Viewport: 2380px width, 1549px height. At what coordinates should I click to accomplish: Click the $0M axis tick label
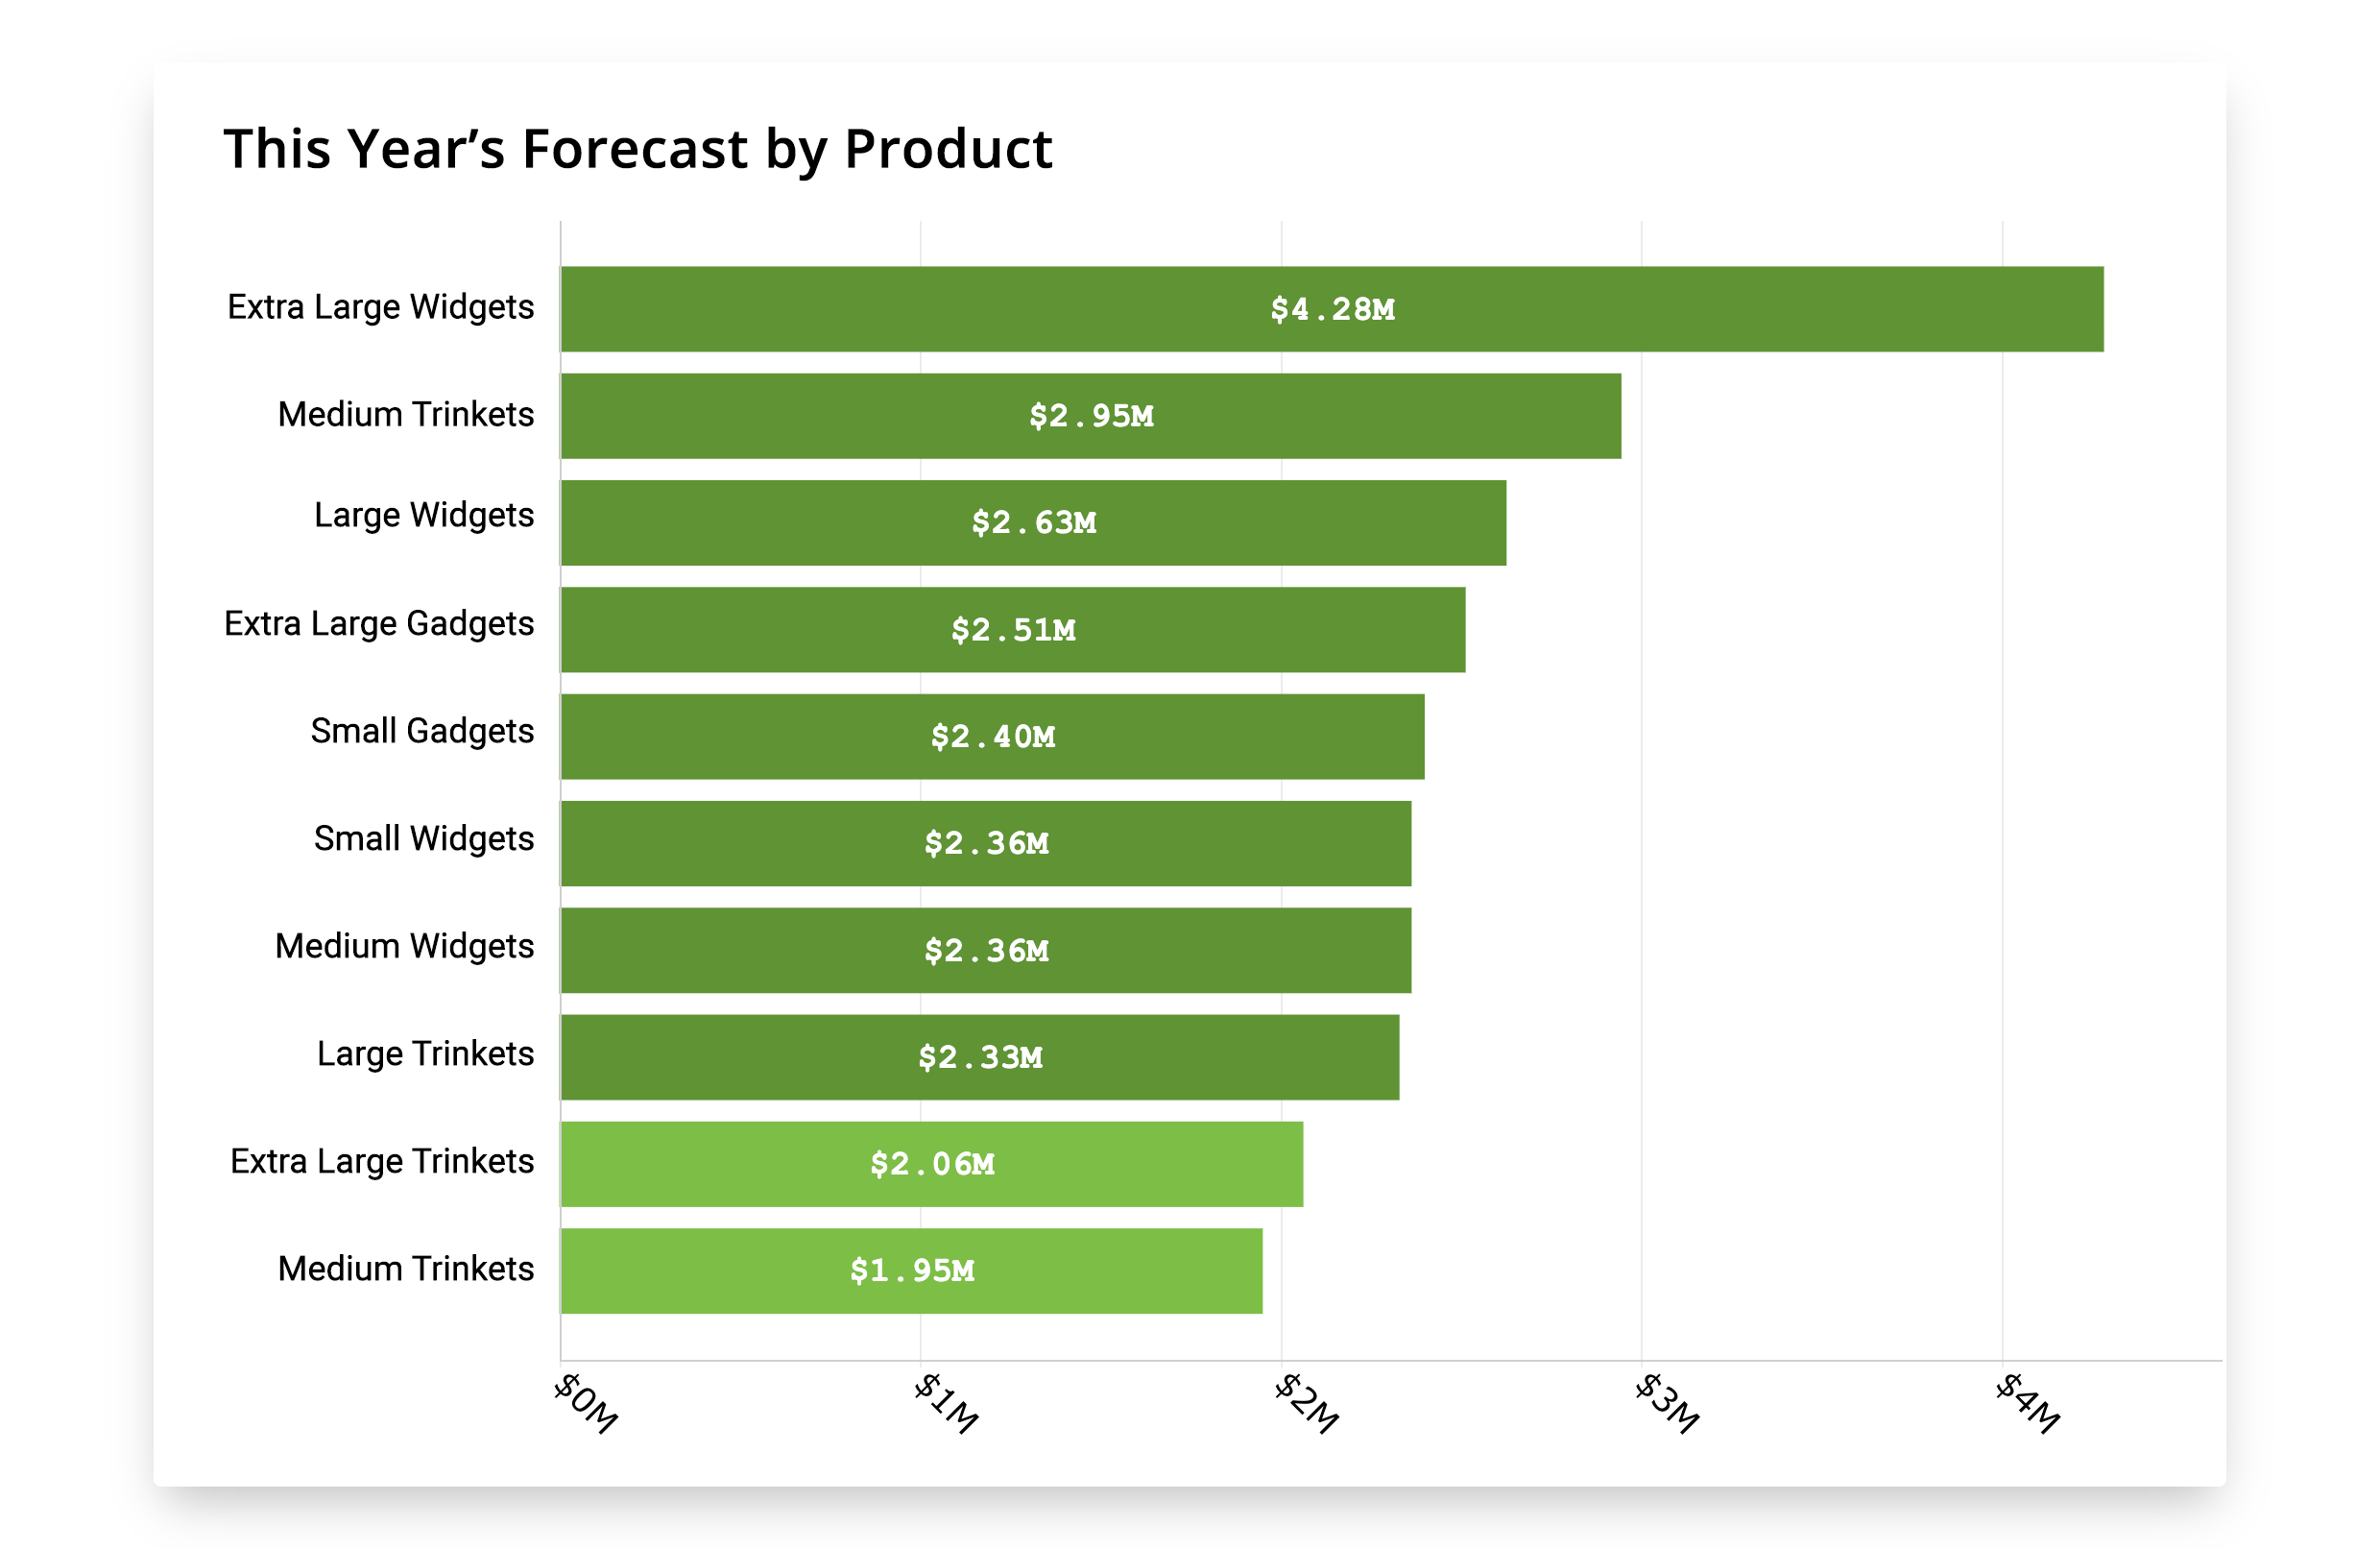coord(586,1403)
